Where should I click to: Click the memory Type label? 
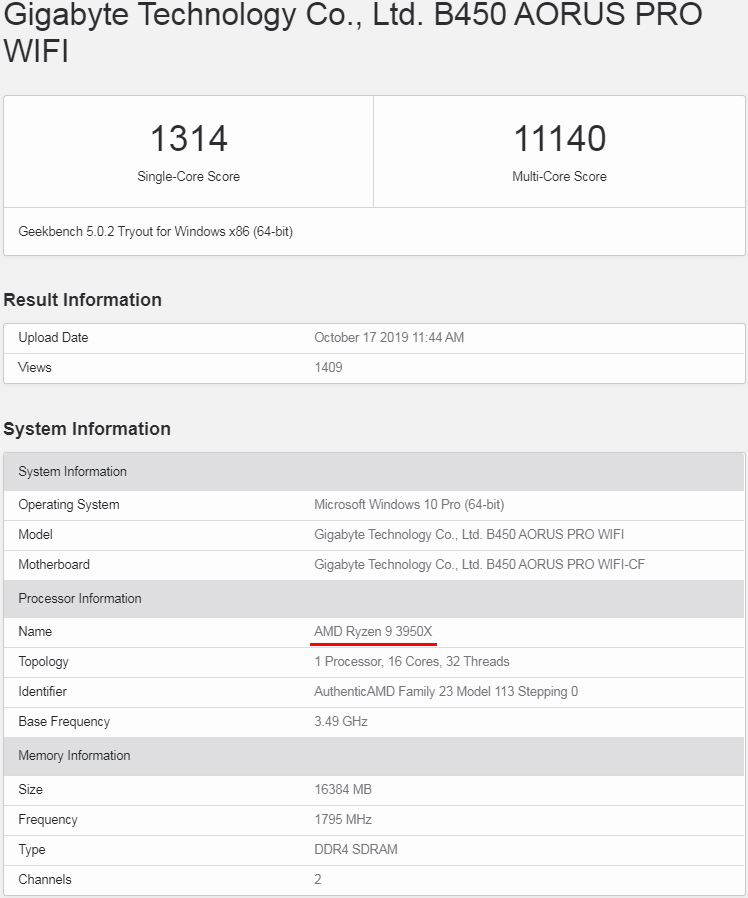coord(32,849)
